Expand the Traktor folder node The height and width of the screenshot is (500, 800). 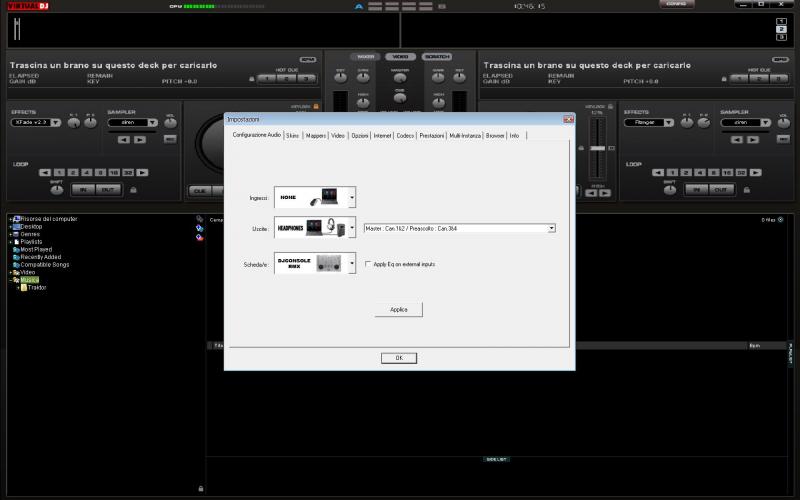pyautogui.click(x=18, y=288)
